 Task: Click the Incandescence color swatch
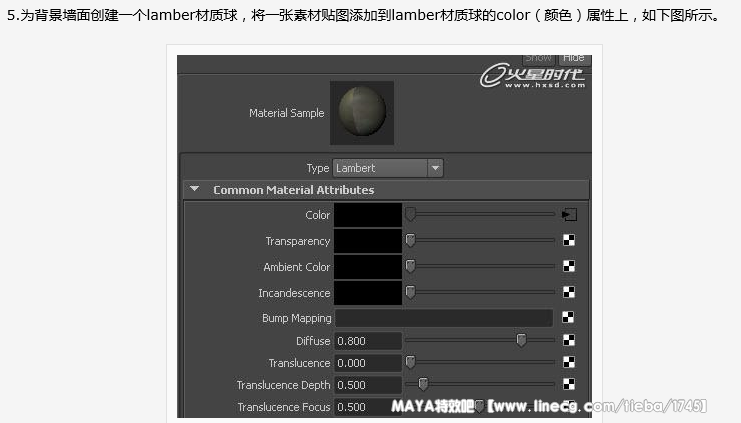click(367, 292)
